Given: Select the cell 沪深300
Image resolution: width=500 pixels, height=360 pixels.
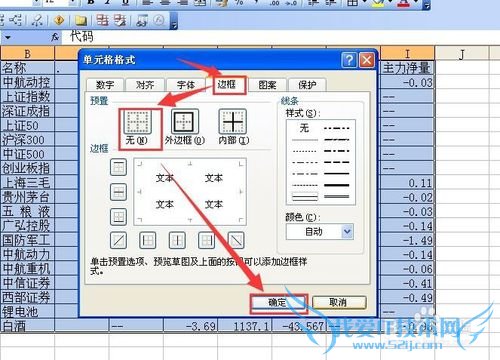Looking at the screenshot, I should point(27,139).
